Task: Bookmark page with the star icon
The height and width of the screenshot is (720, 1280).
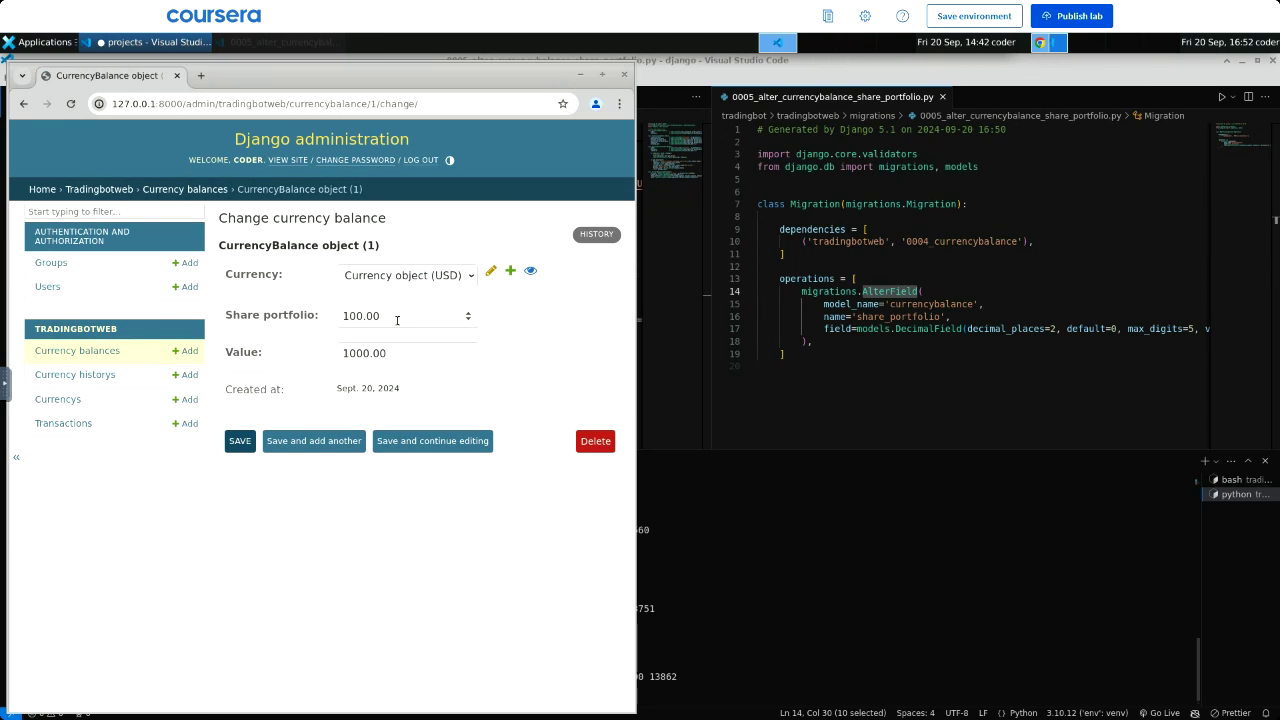Action: (x=563, y=104)
